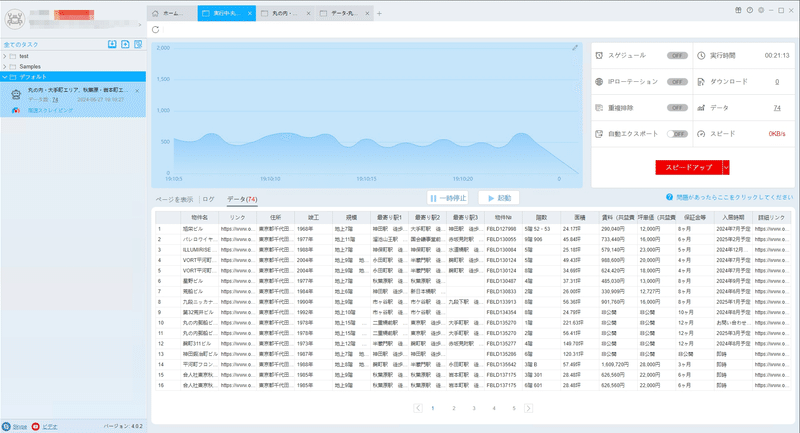The width and height of the screenshot is (800, 433).
Task: Open the help icon in title bar
Action: (749, 10)
